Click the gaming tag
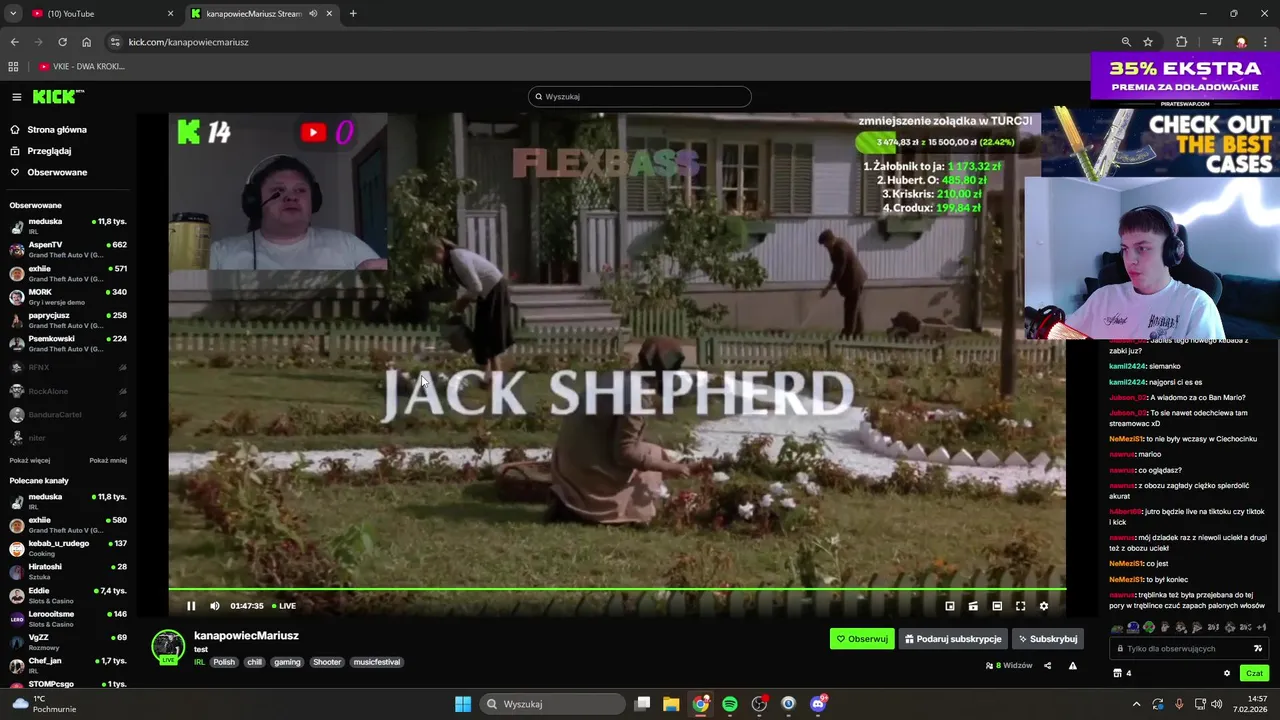1280x720 pixels. coord(287,662)
